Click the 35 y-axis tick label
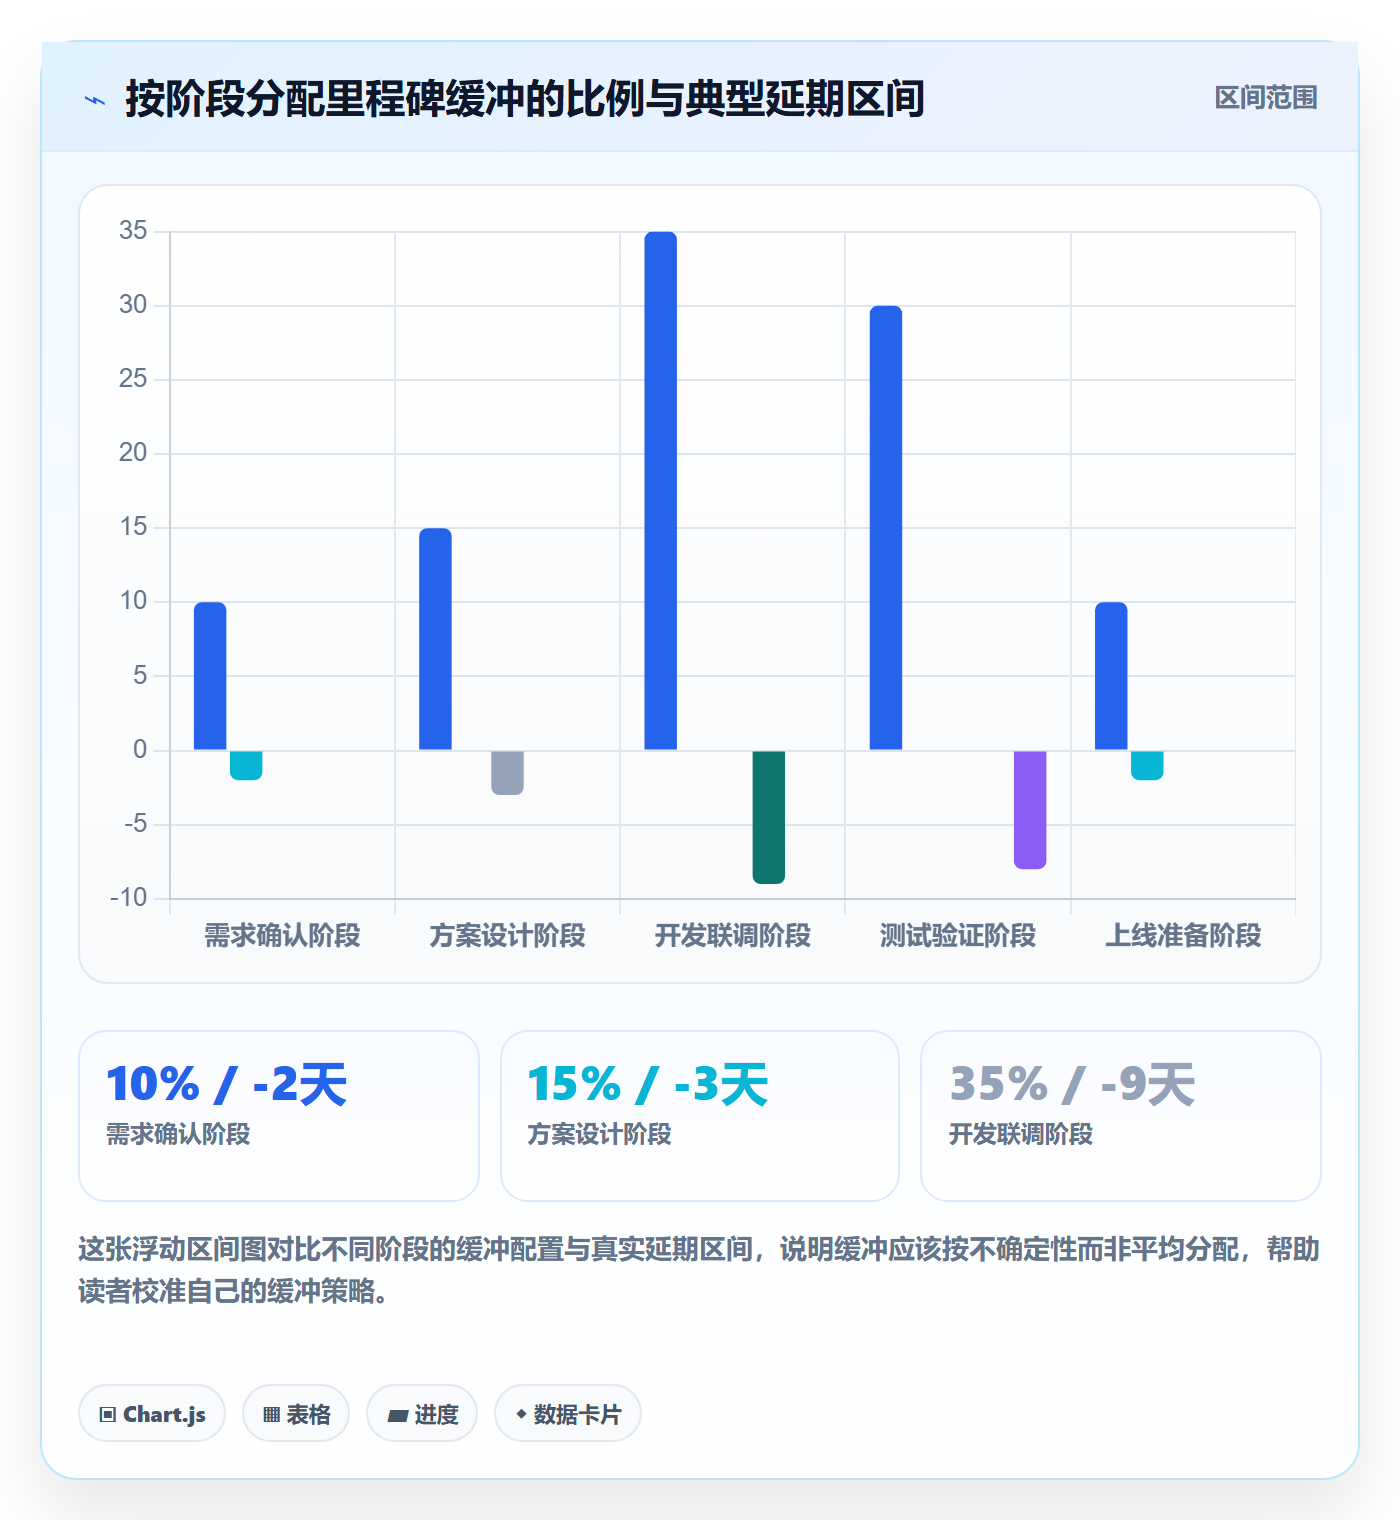Screen dimensions: 1400x1520 pyautogui.click(x=133, y=231)
